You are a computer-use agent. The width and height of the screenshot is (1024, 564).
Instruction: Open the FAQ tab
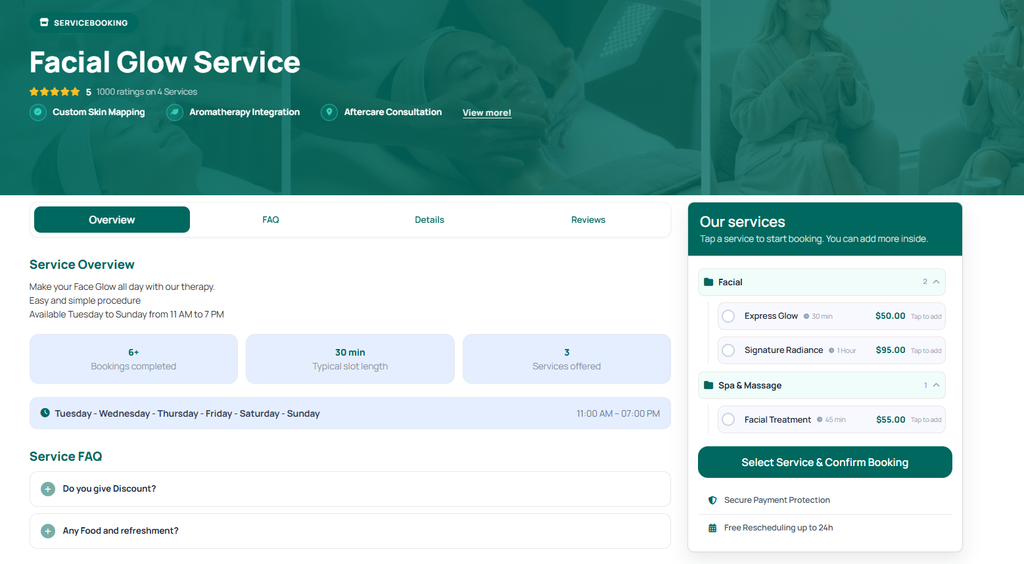(x=270, y=220)
